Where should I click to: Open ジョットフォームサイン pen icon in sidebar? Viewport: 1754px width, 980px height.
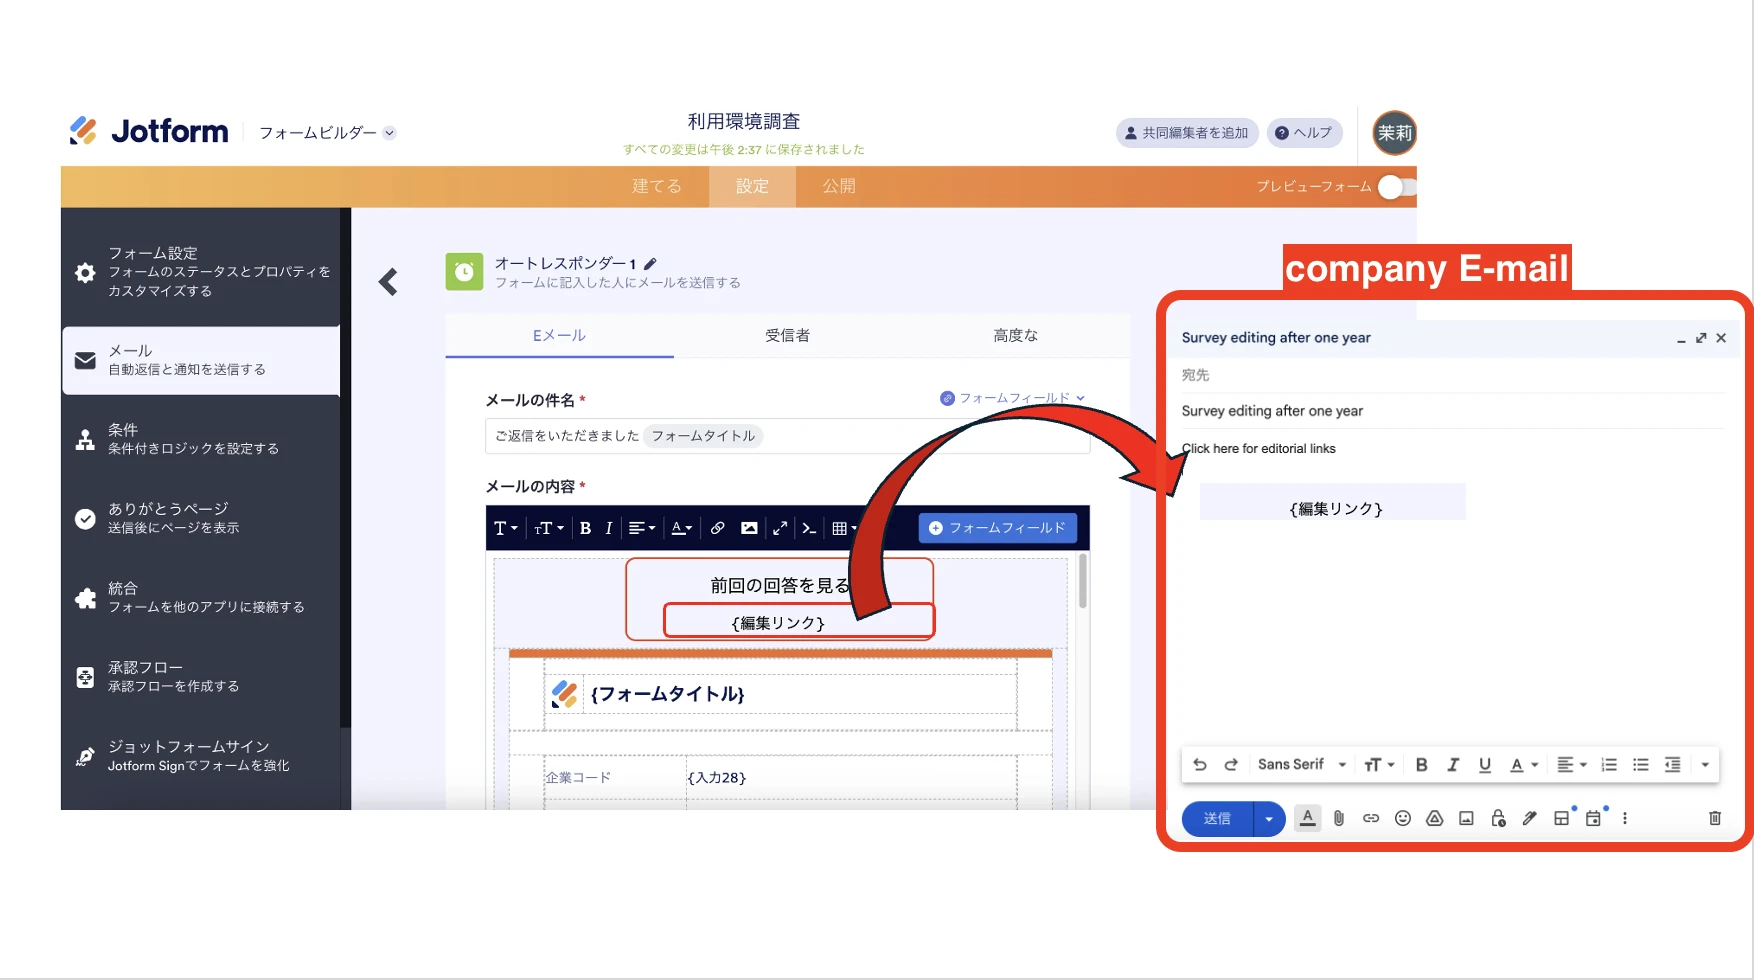[x=85, y=755]
